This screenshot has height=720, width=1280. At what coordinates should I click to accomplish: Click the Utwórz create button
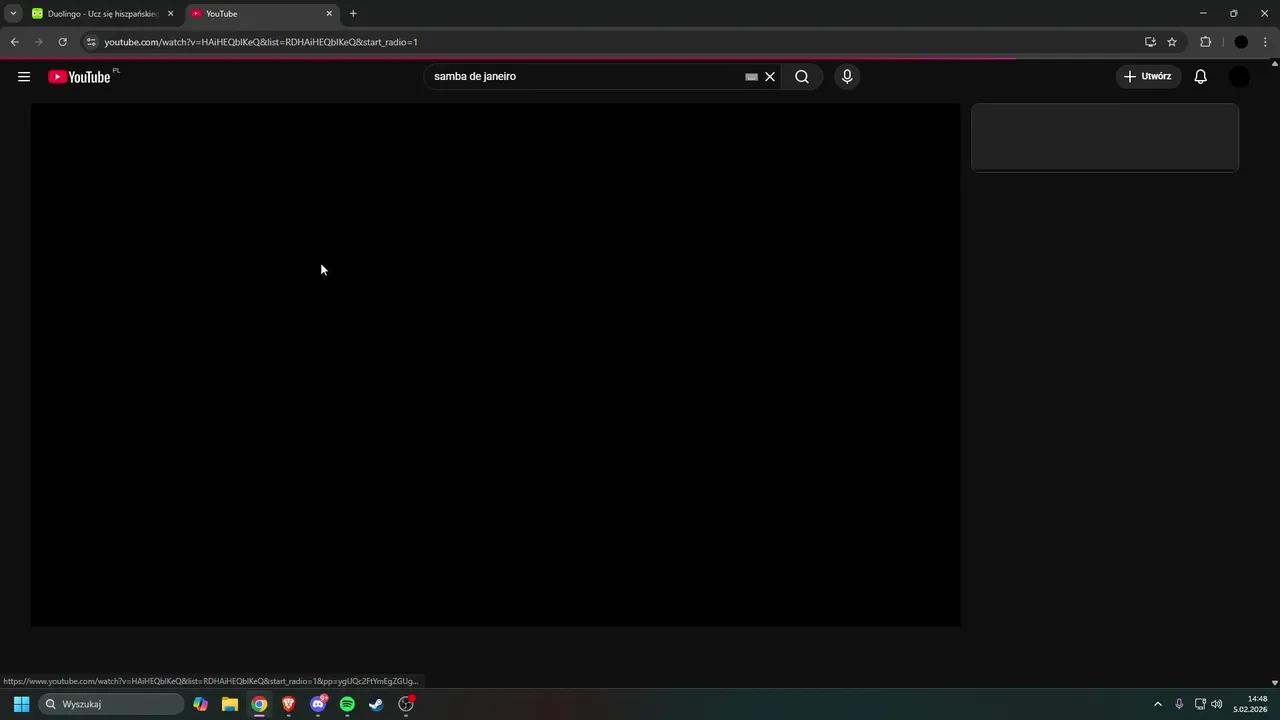coord(1148,77)
